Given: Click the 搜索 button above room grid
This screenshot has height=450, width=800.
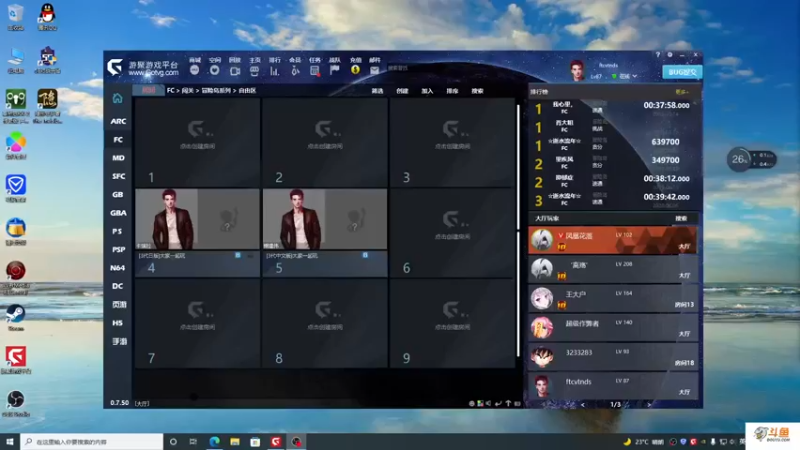Looking at the screenshot, I should click(477, 91).
